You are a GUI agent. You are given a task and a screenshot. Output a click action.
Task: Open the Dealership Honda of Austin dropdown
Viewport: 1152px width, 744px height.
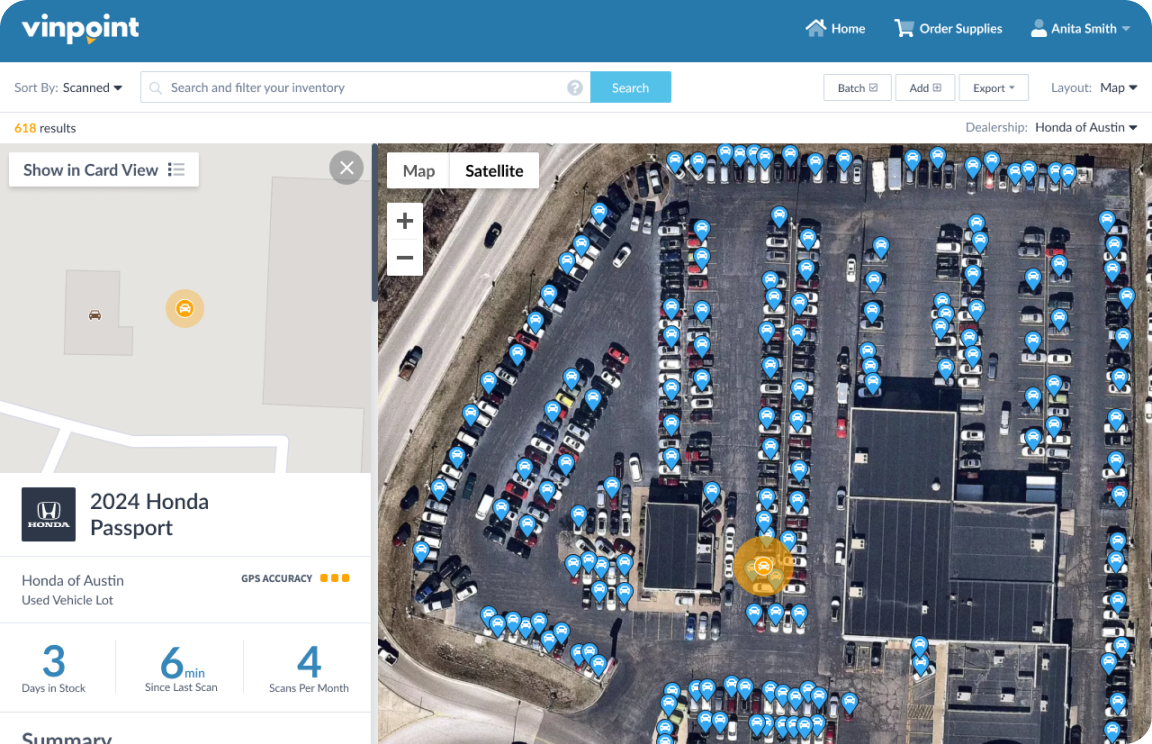1086,128
